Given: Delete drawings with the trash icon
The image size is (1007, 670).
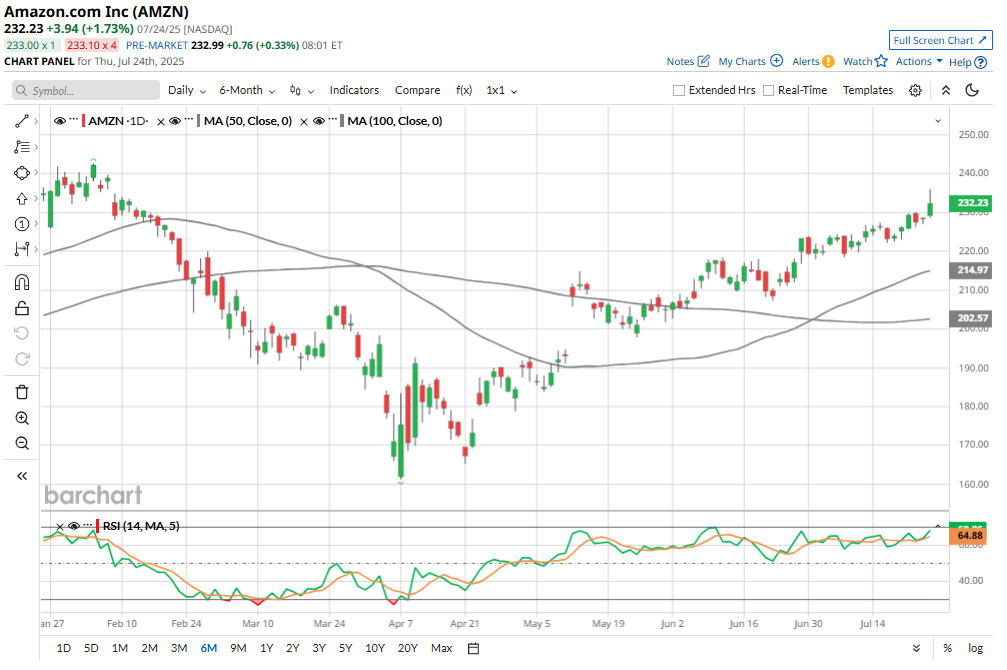Looking at the screenshot, I should (22, 392).
